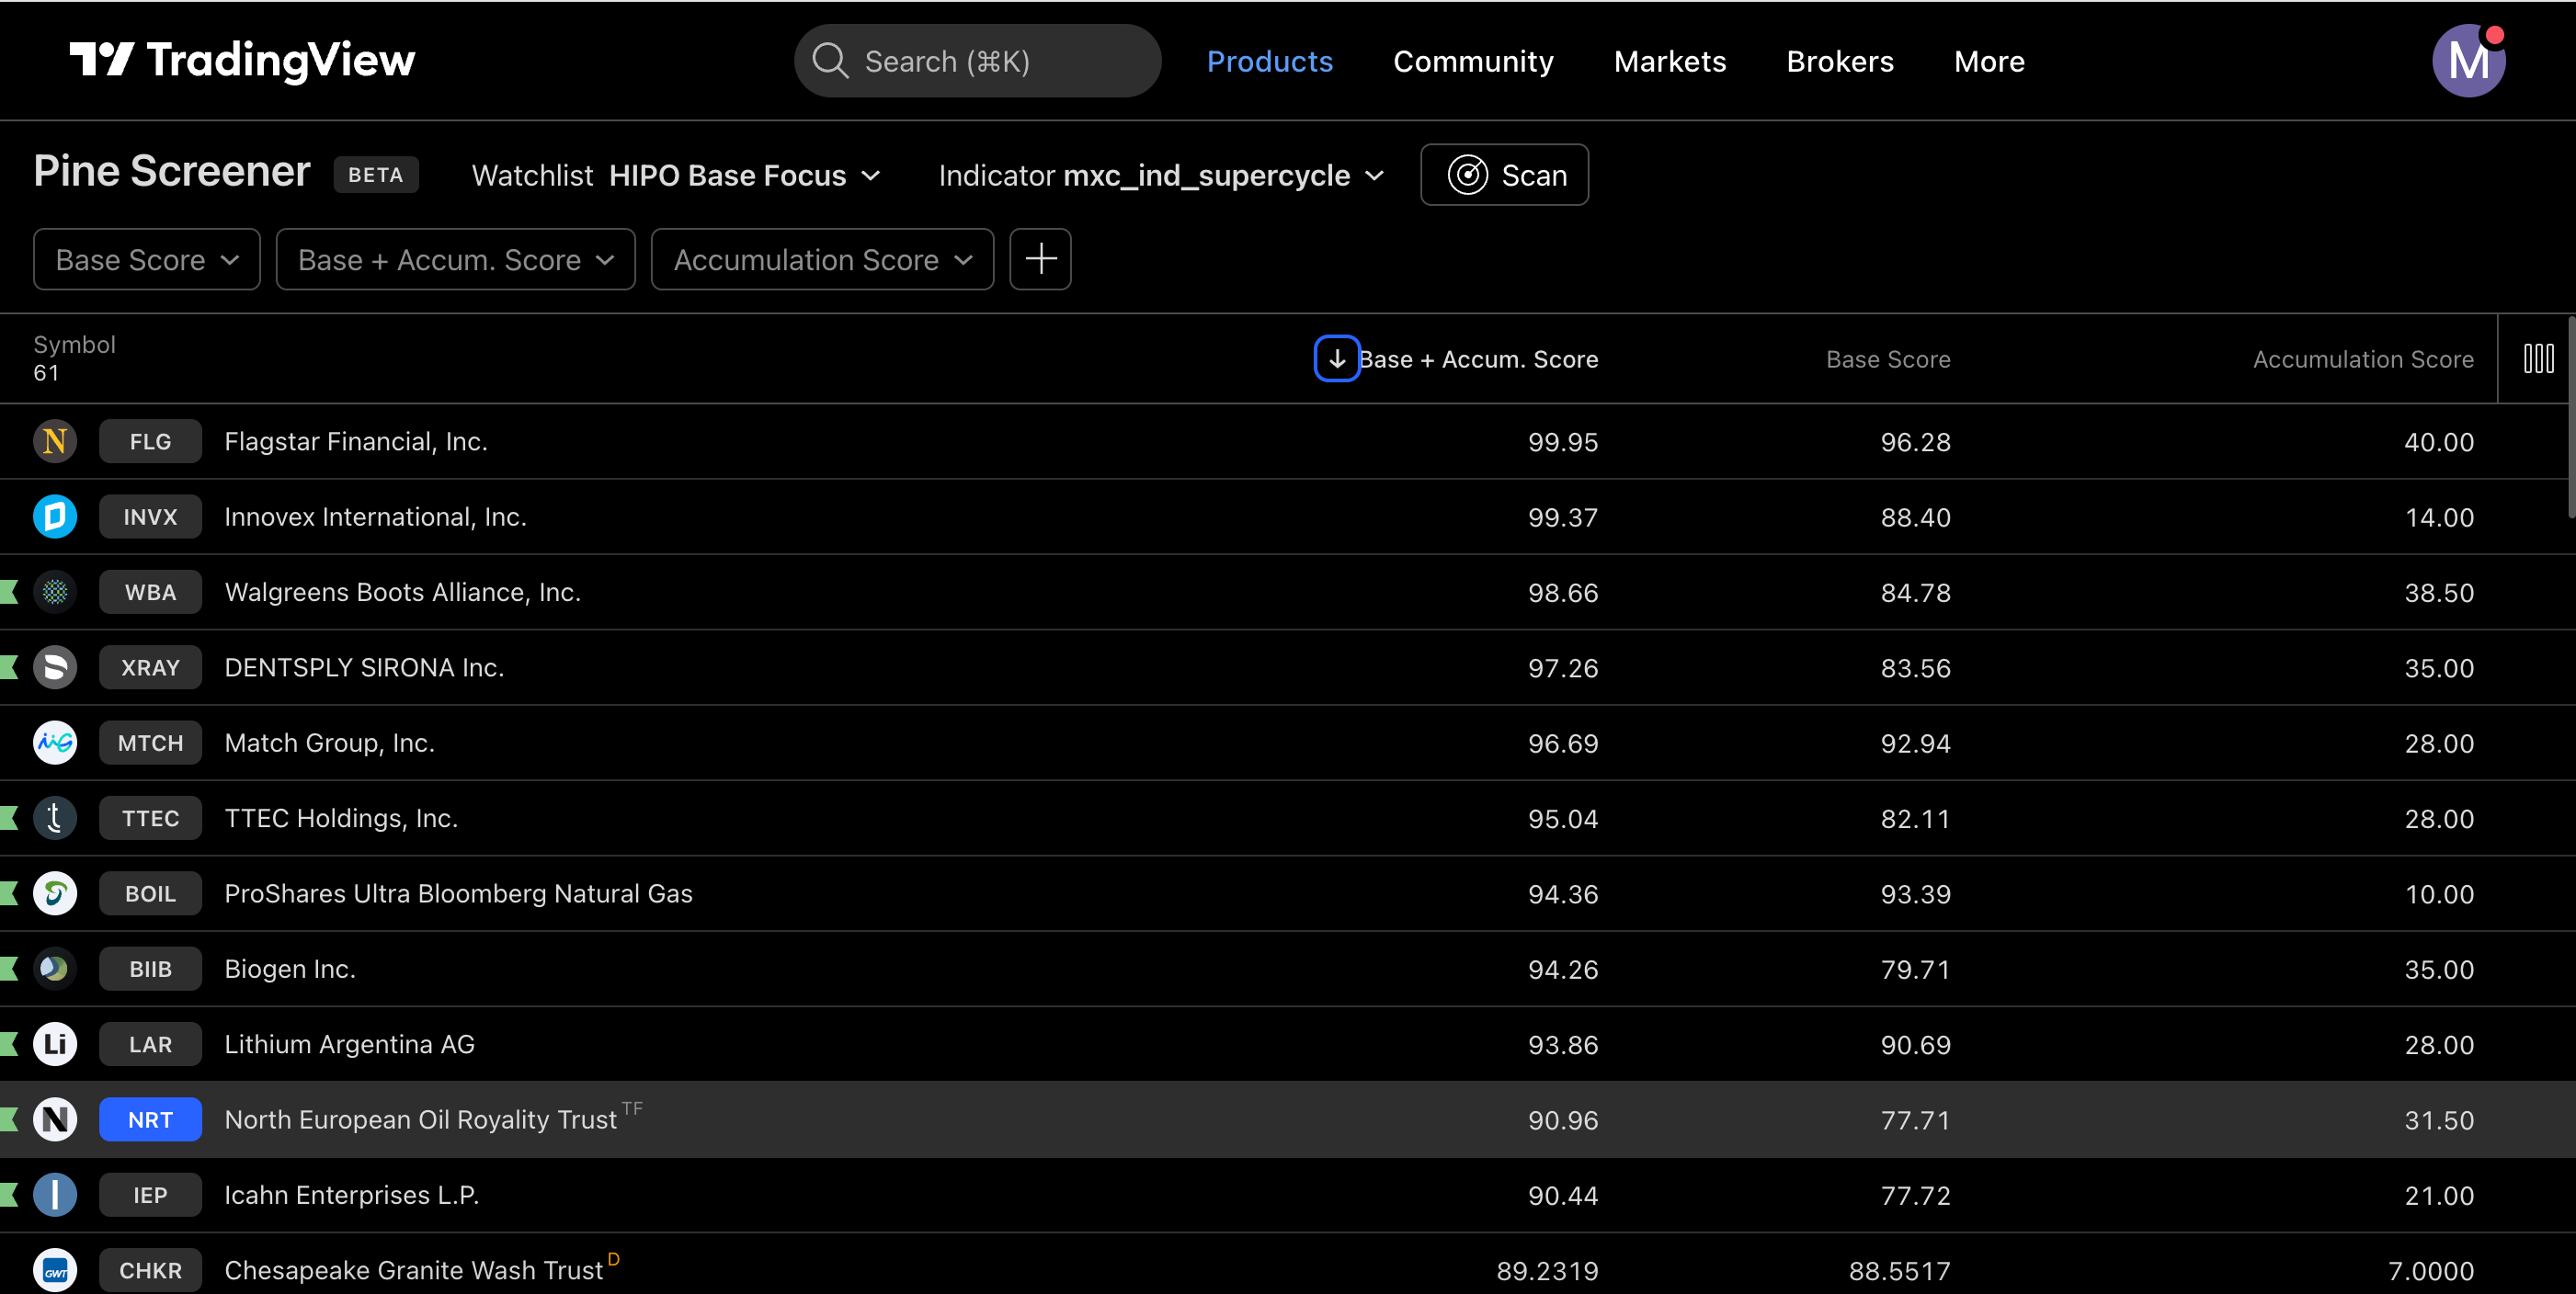Image resolution: width=2576 pixels, height=1294 pixels.
Task: Expand the Accumulation Score filter
Action: [822, 260]
